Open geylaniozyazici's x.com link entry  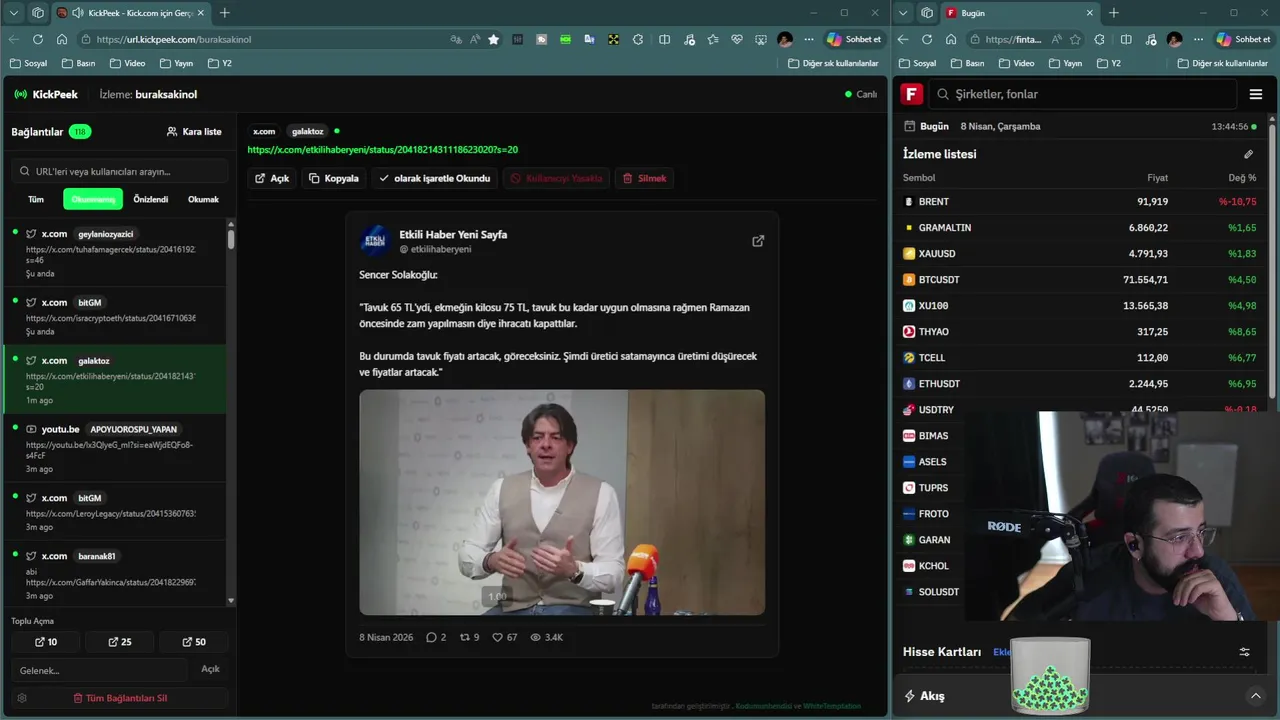(115, 254)
